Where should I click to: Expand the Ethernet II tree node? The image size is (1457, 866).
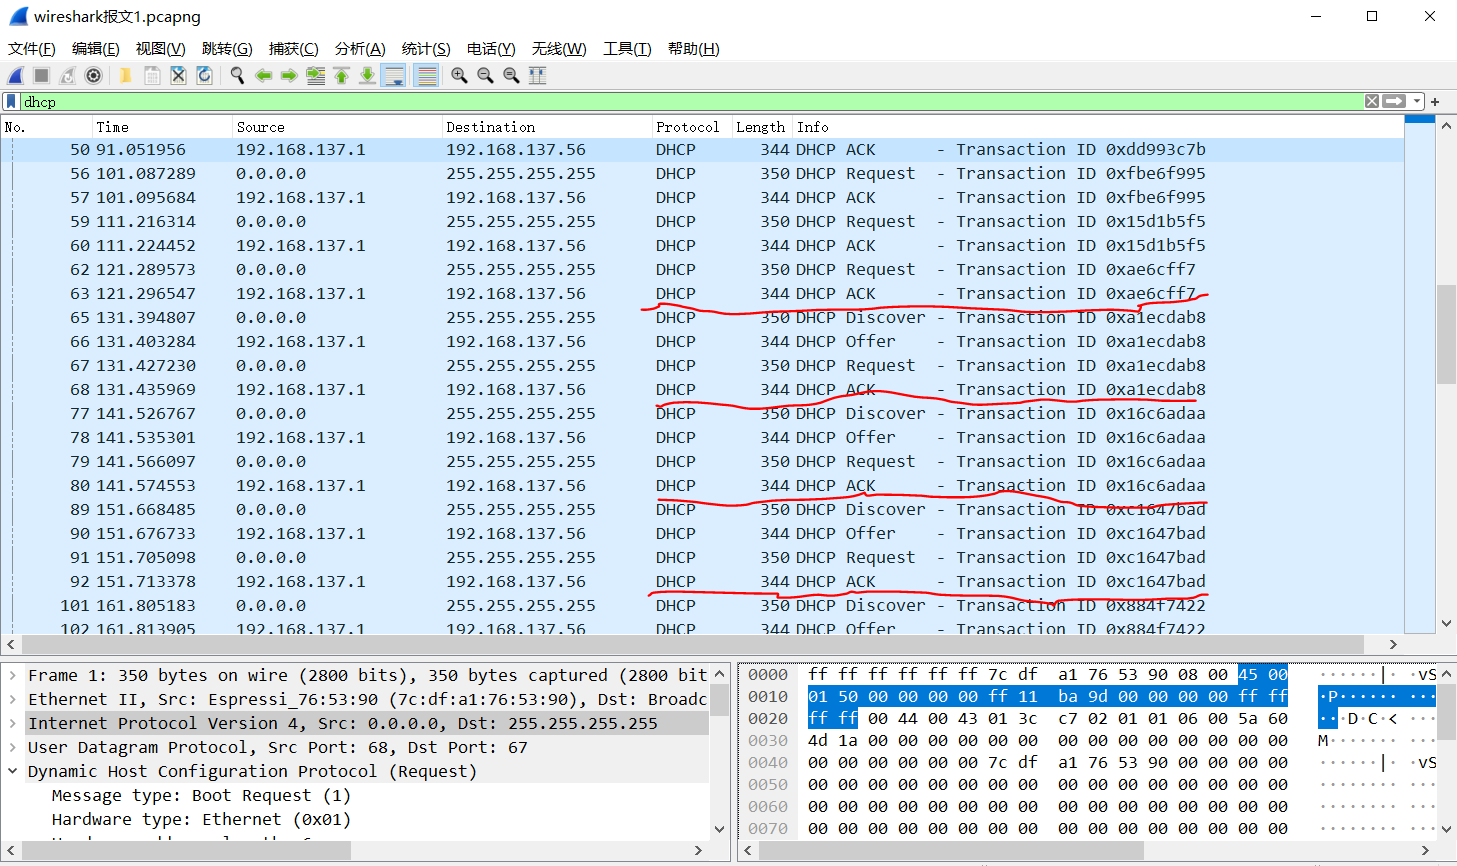12,699
